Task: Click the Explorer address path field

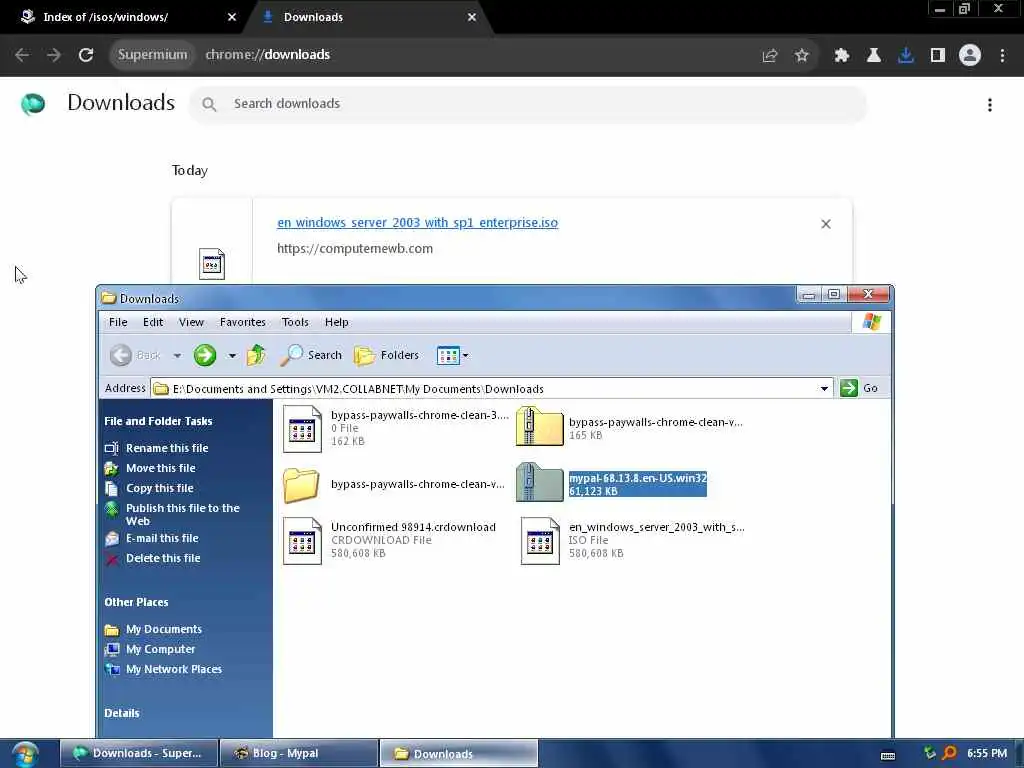Action: tap(483, 389)
